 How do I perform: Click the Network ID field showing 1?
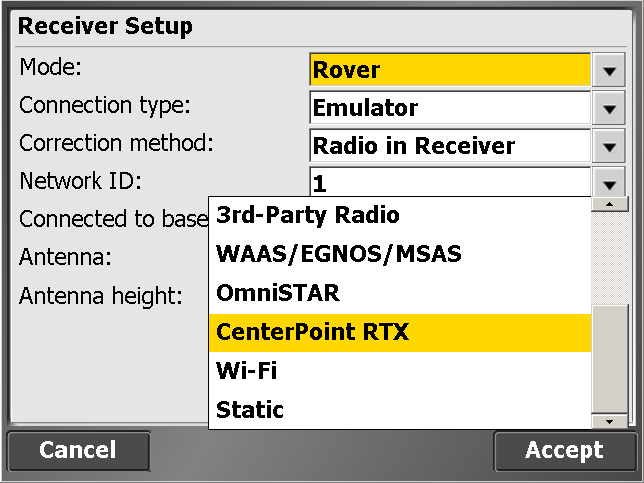(450, 184)
